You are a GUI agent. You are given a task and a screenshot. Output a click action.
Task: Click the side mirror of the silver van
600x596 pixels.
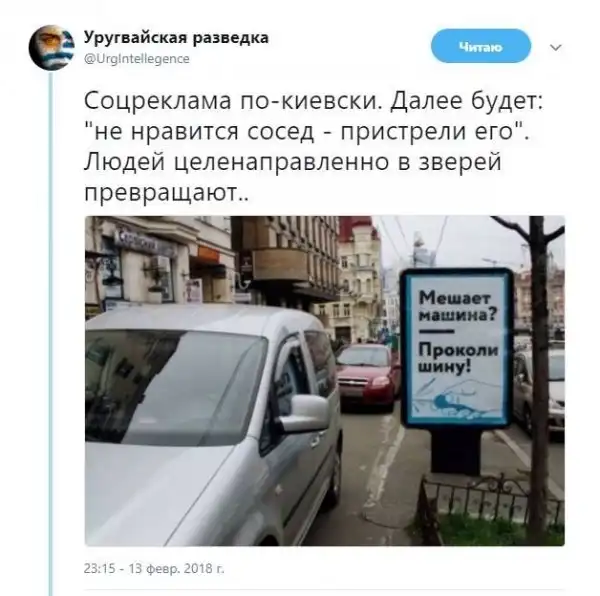click(303, 414)
